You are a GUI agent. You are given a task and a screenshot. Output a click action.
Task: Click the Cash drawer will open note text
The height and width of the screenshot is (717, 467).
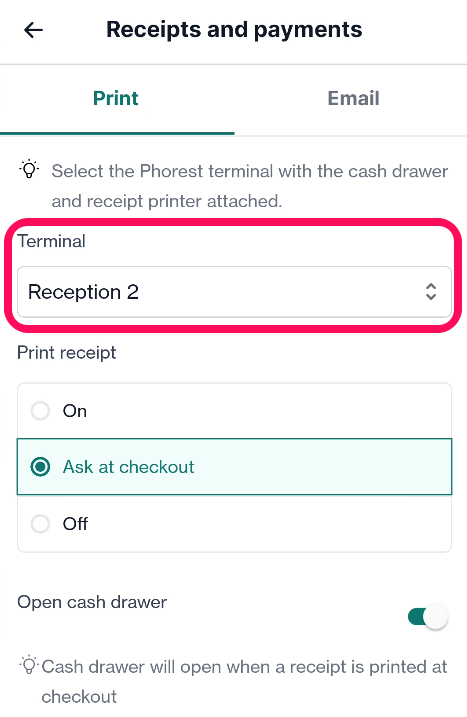click(x=244, y=681)
